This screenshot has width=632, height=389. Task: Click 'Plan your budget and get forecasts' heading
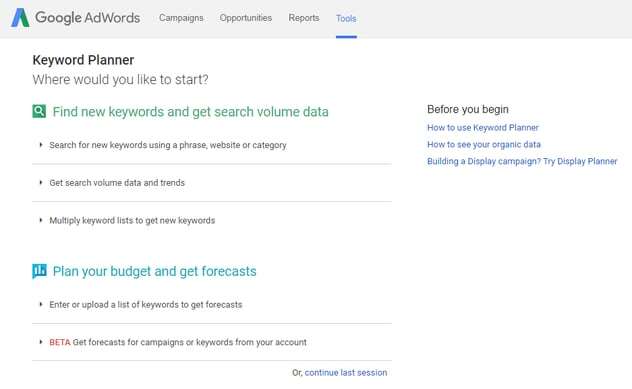[x=154, y=271]
